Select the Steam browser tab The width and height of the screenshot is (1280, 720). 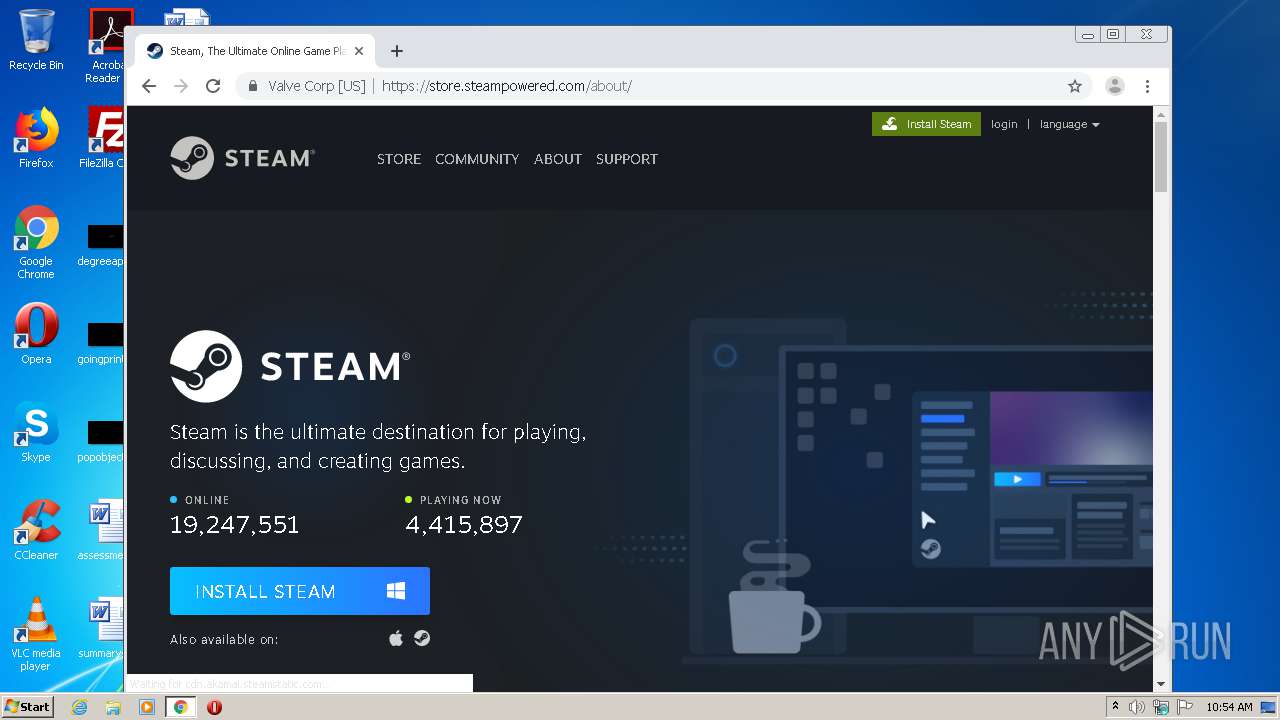pos(254,51)
